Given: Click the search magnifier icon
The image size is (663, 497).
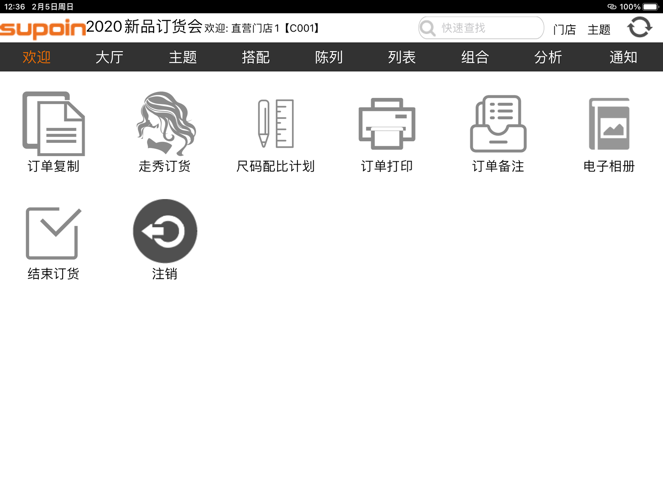Looking at the screenshot, I should 427,28.
